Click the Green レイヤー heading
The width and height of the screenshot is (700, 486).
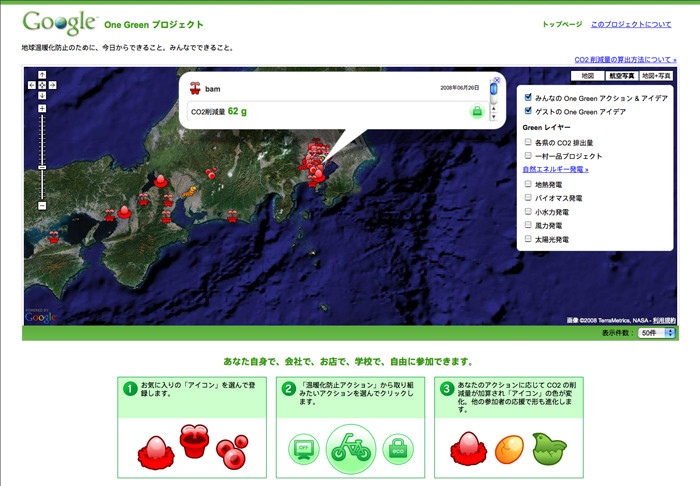point(546,127)
